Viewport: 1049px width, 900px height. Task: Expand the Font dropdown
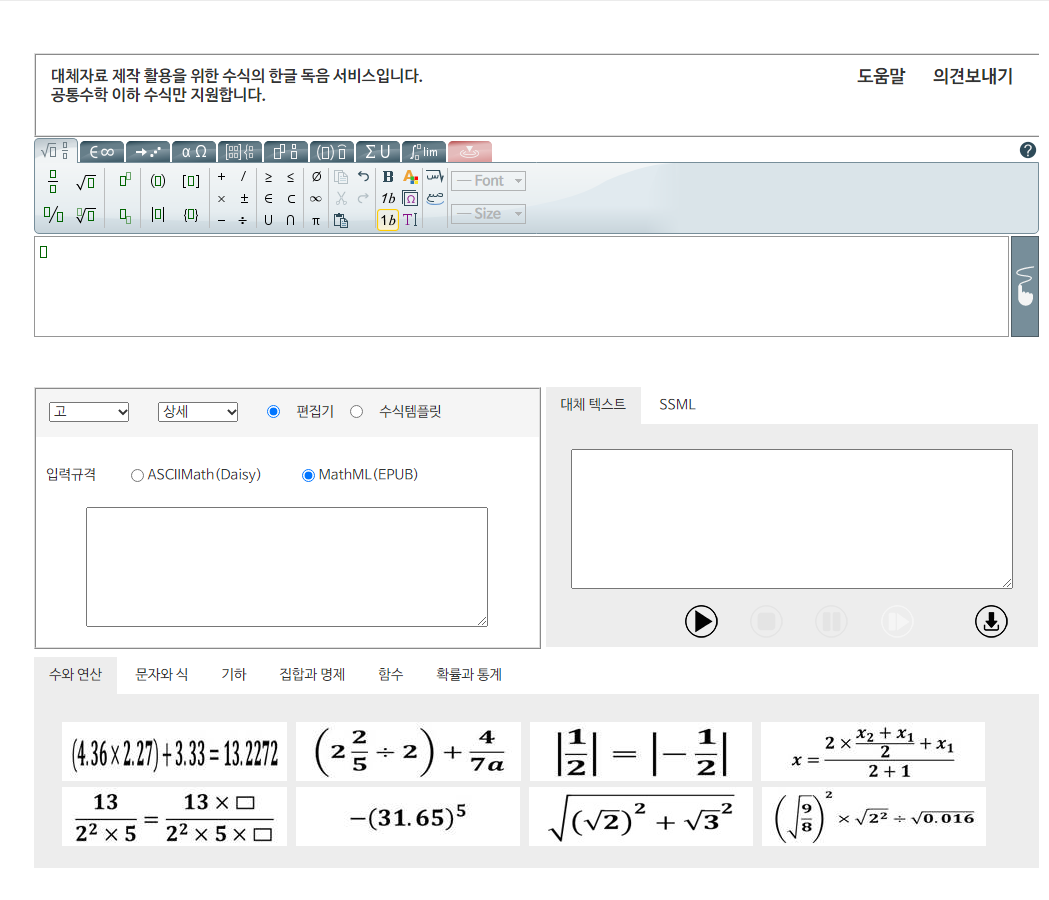coord(488,181)
